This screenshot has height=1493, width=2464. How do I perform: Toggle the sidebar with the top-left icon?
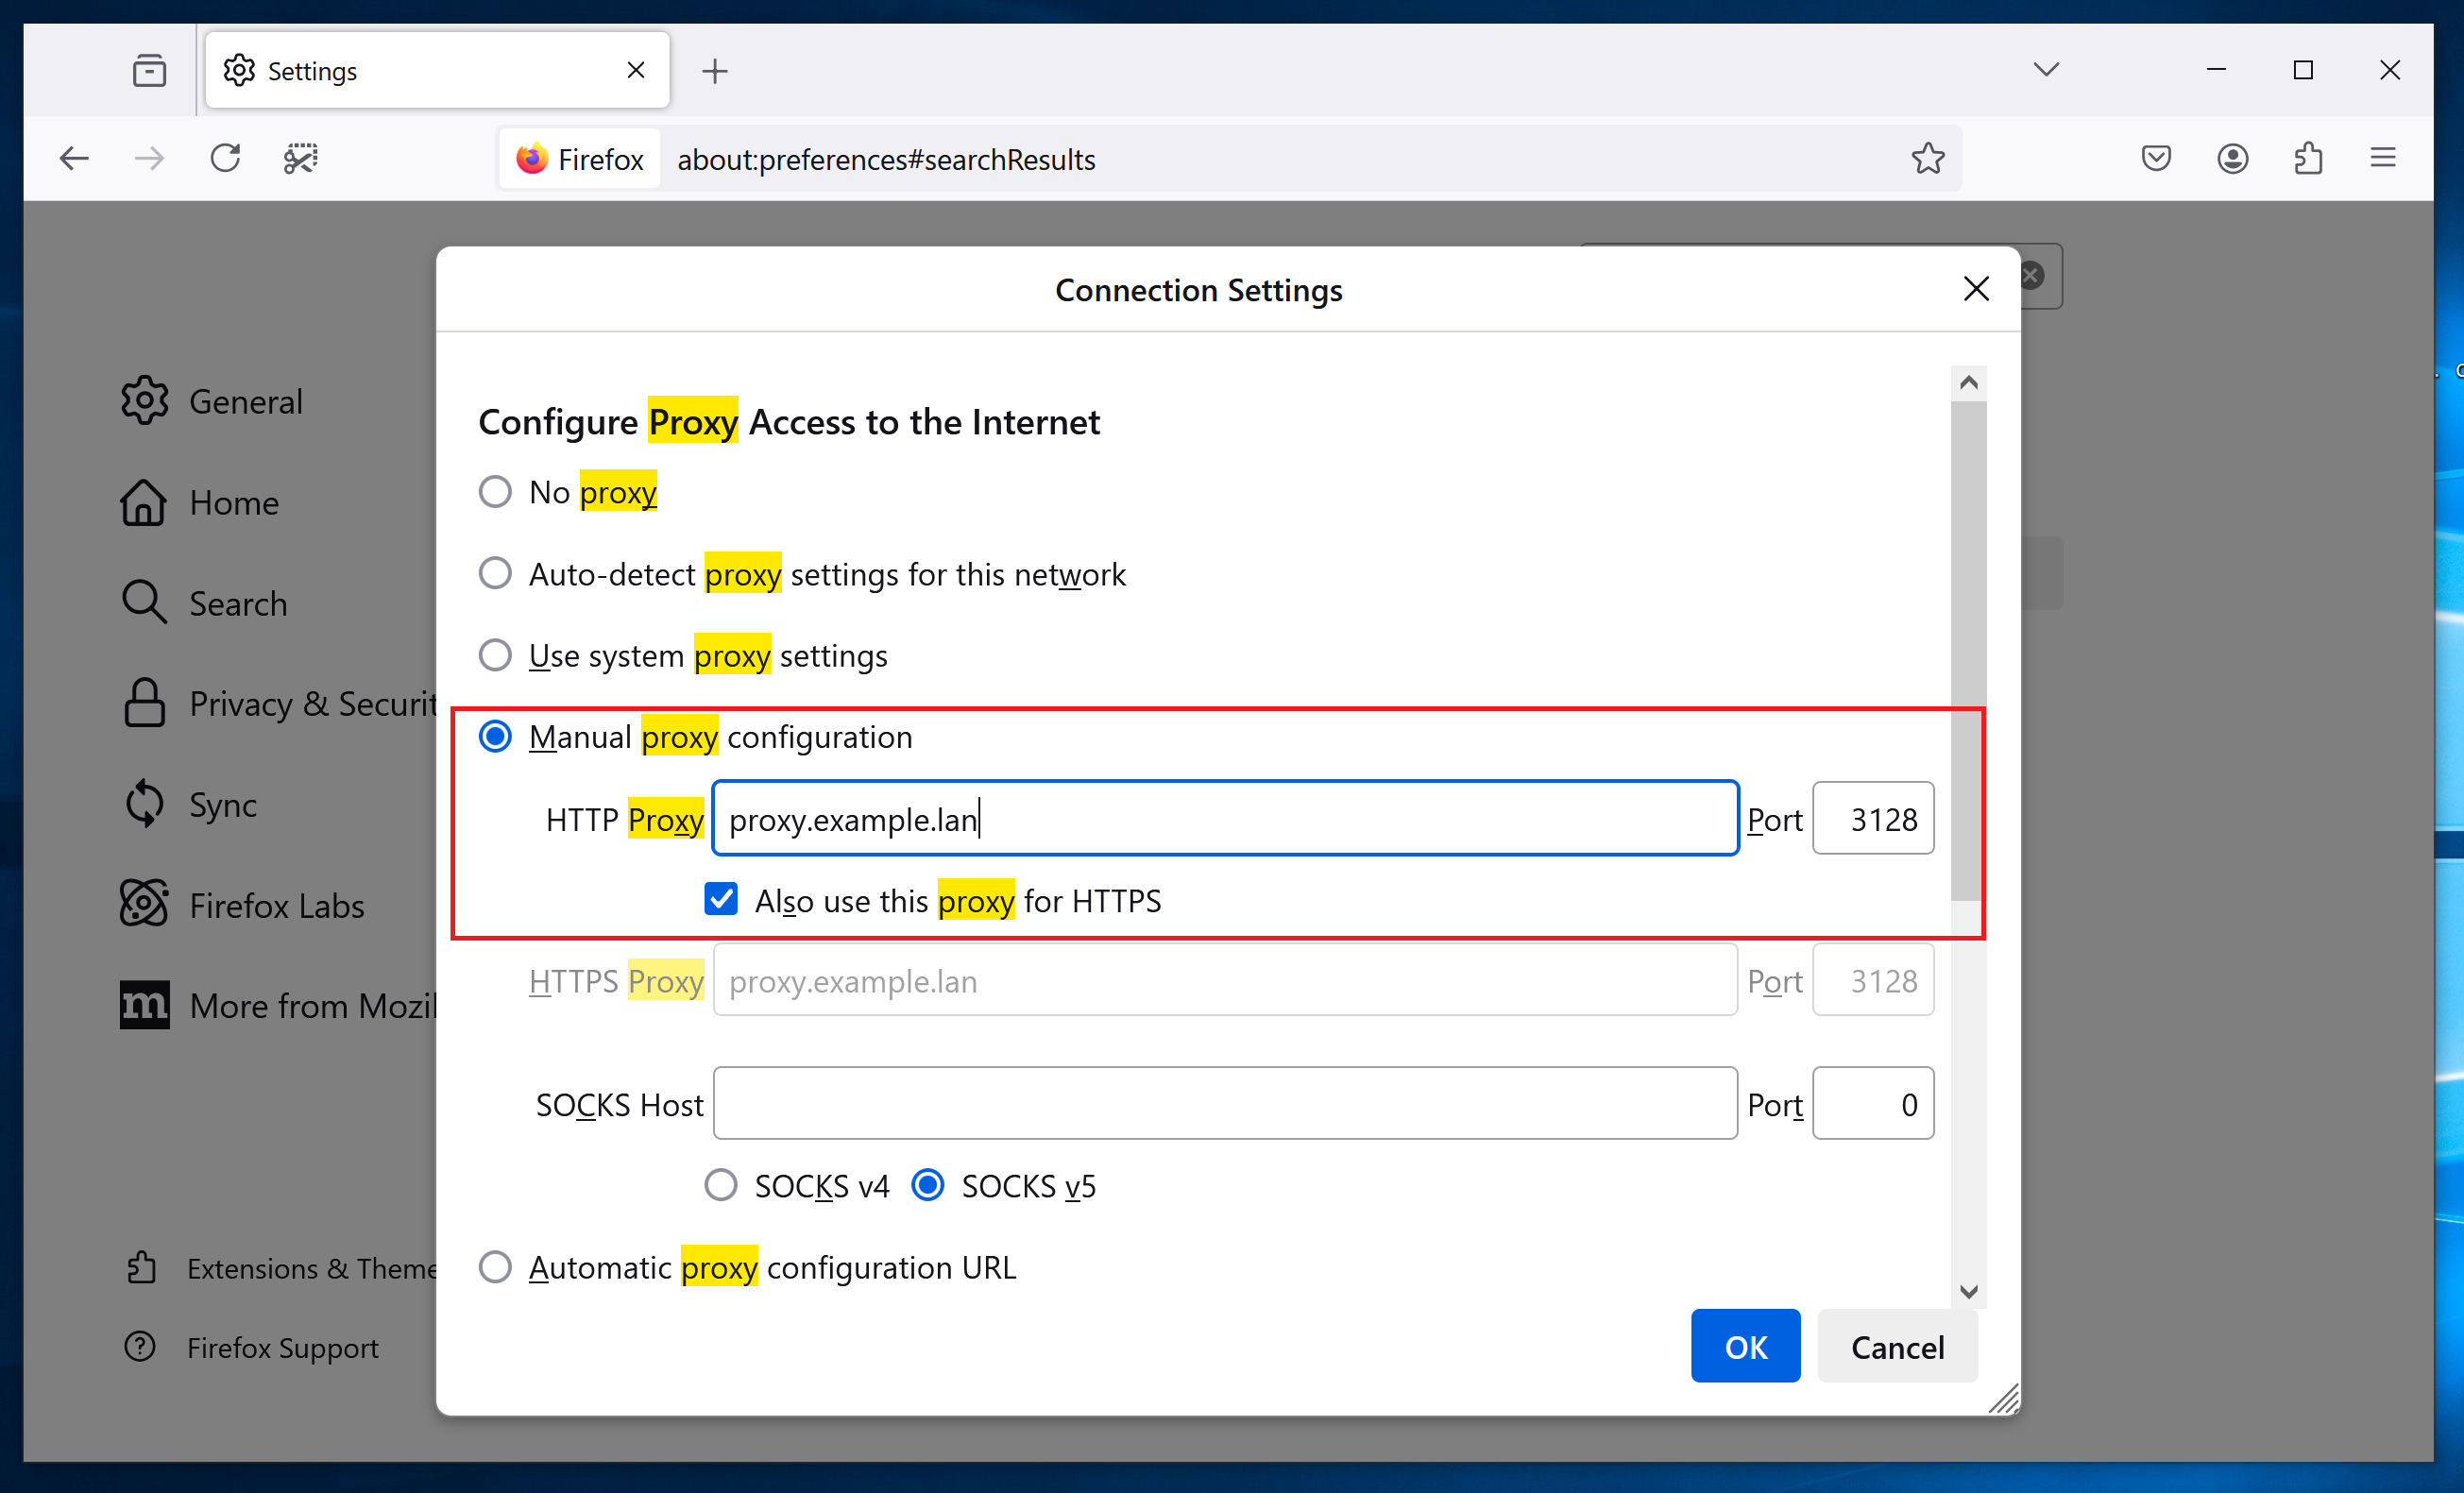[149, 70]
